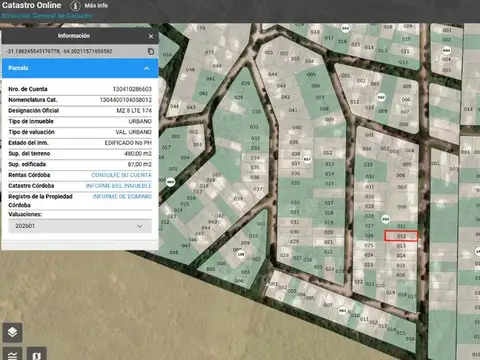Click the map icon button beside the wavy-line tool

point(37,354)
